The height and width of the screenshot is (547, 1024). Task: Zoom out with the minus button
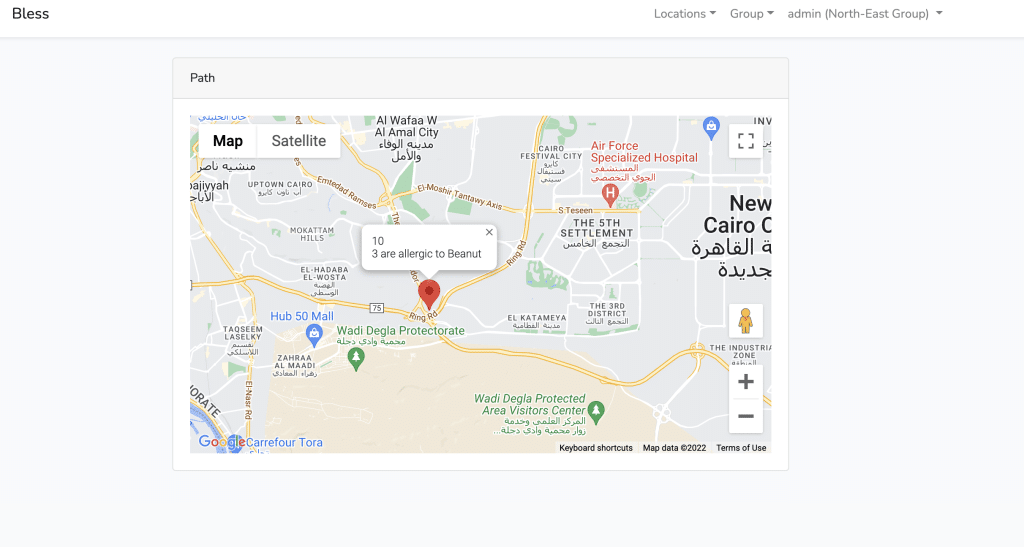click(746, 416)
